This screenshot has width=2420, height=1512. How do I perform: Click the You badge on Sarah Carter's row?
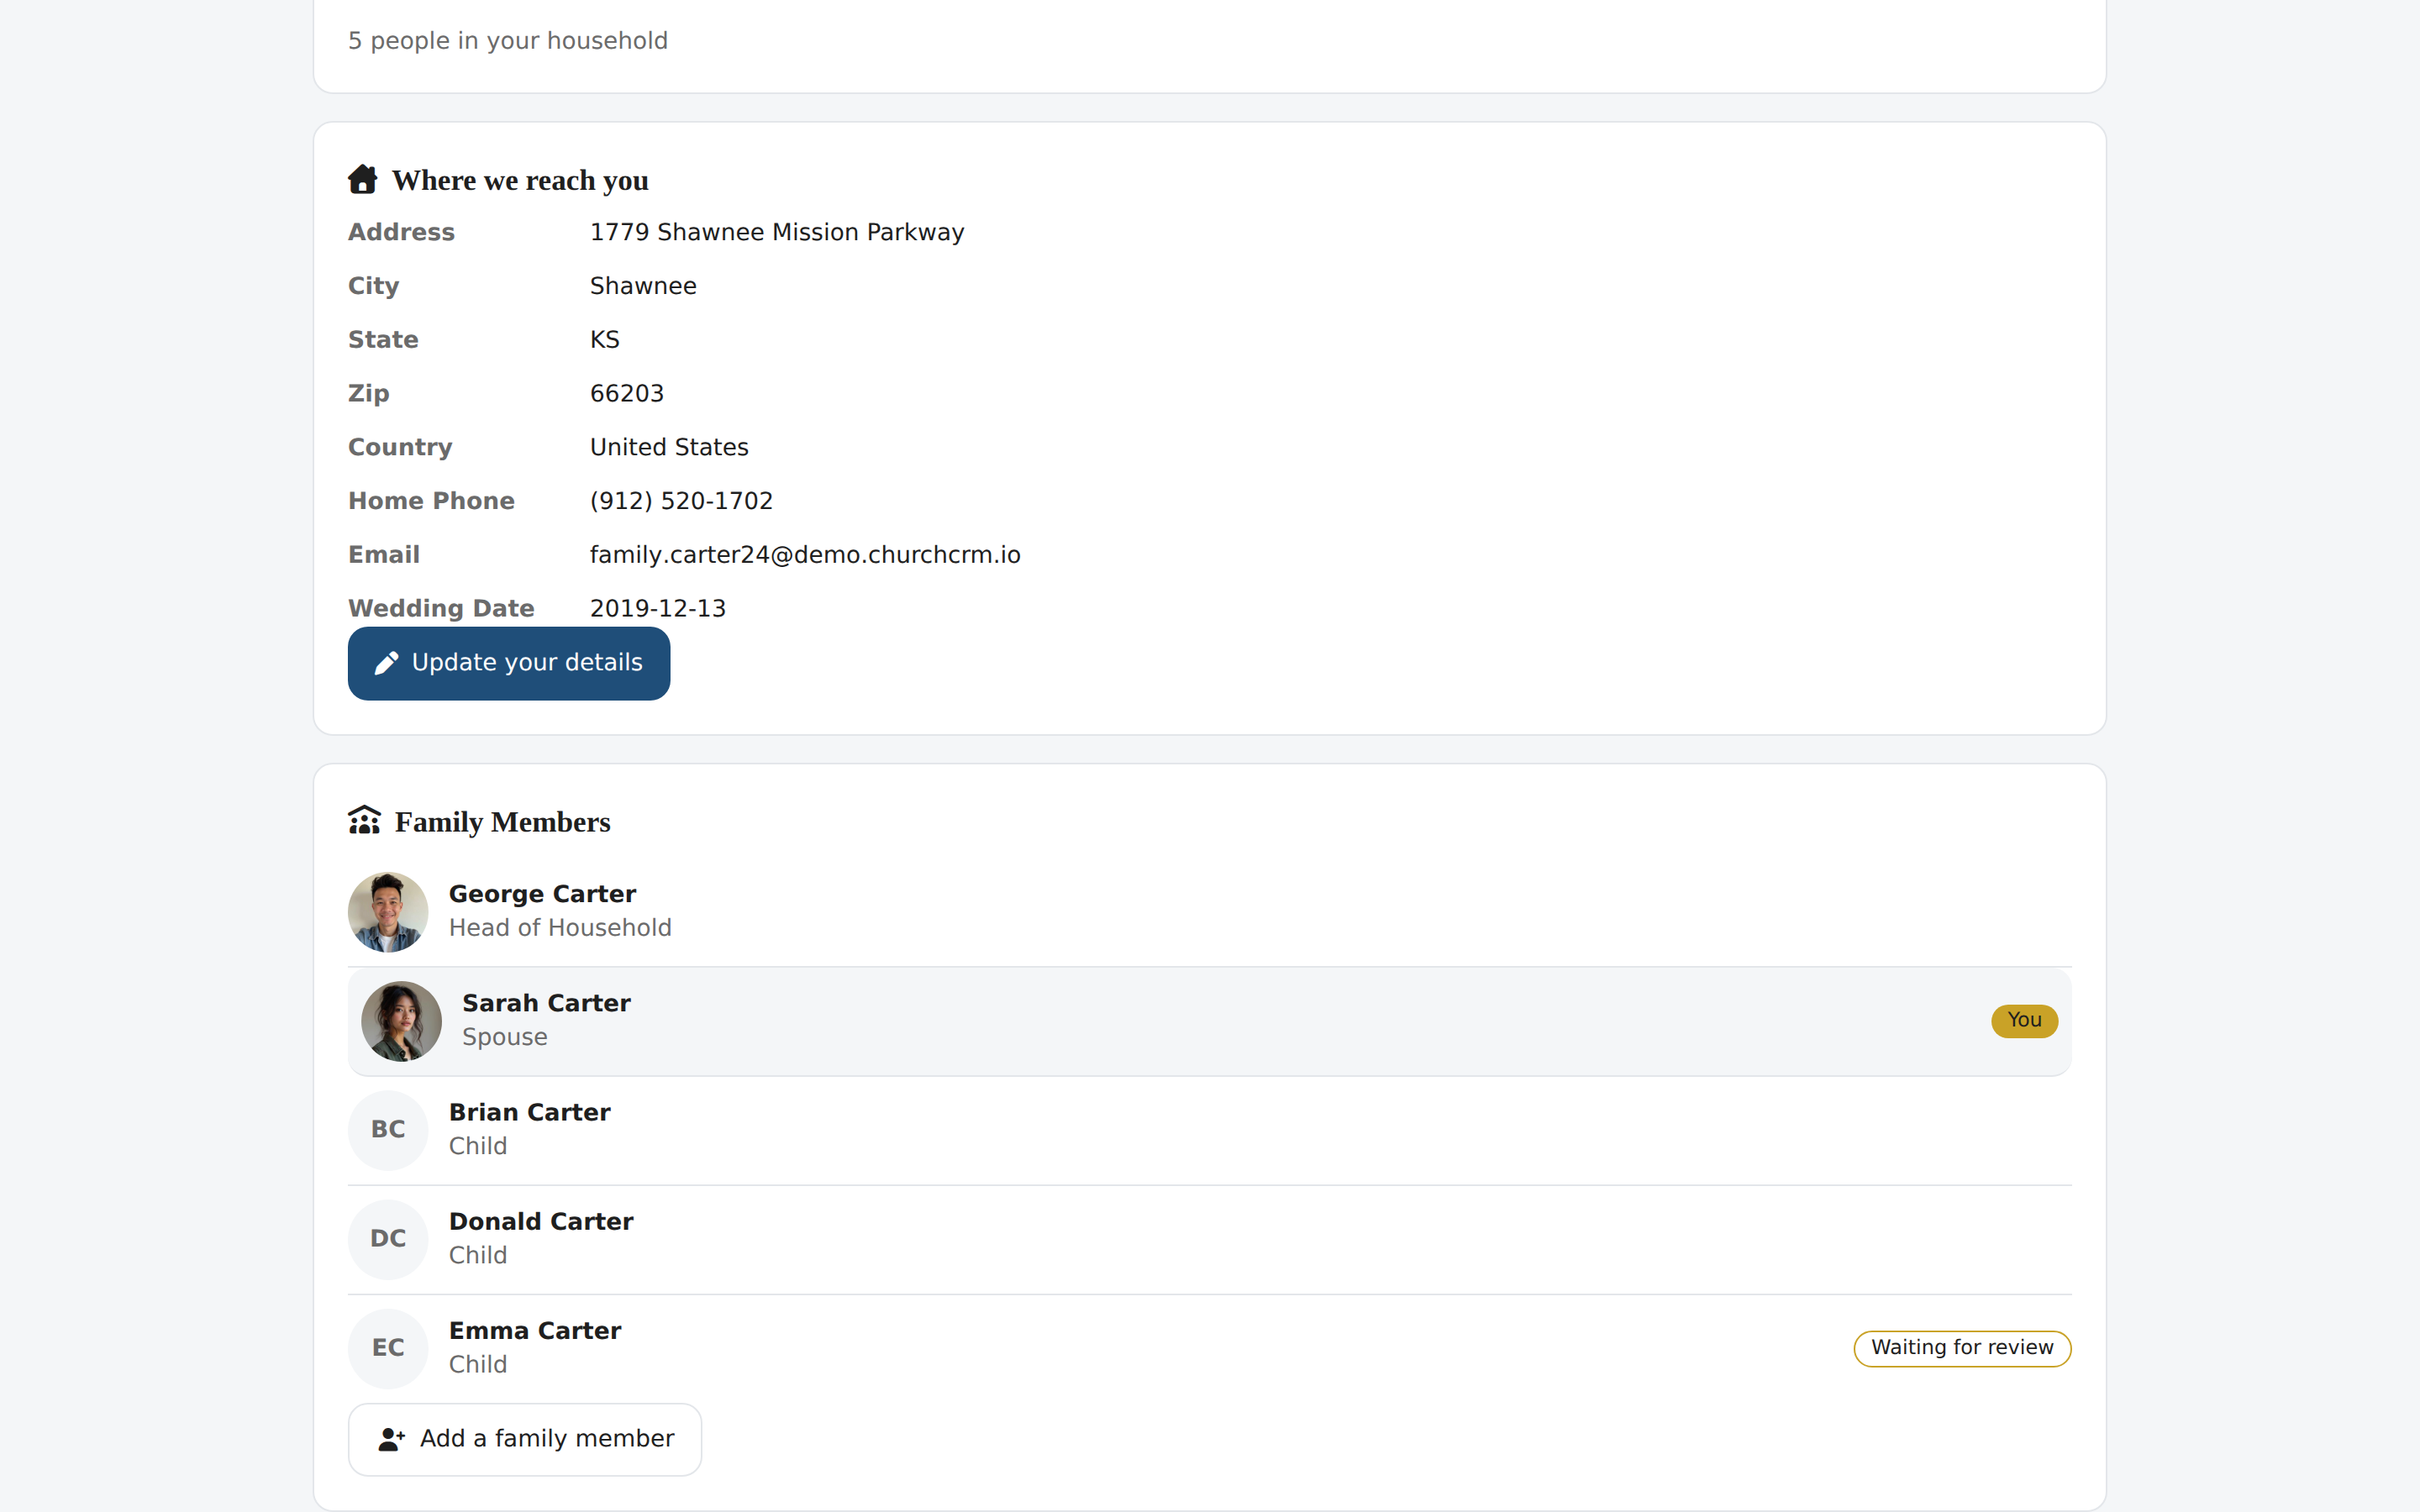[x=2024, y=1021]
